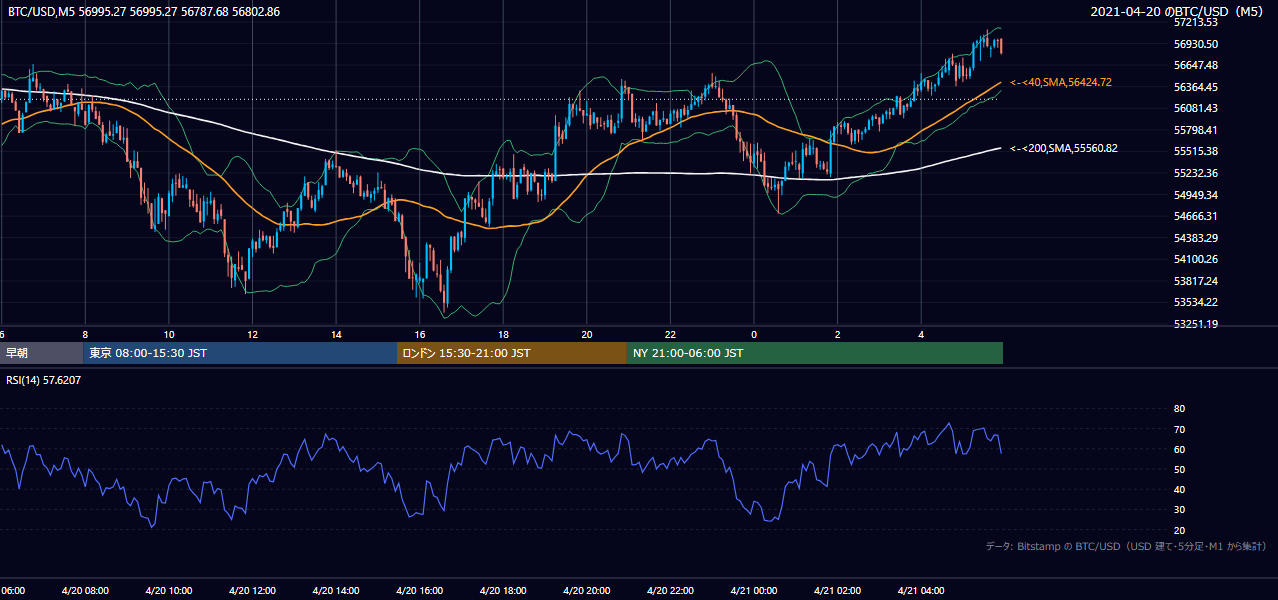
Task: Click hour label 22 under the price chart
Action: coord(670,334)
